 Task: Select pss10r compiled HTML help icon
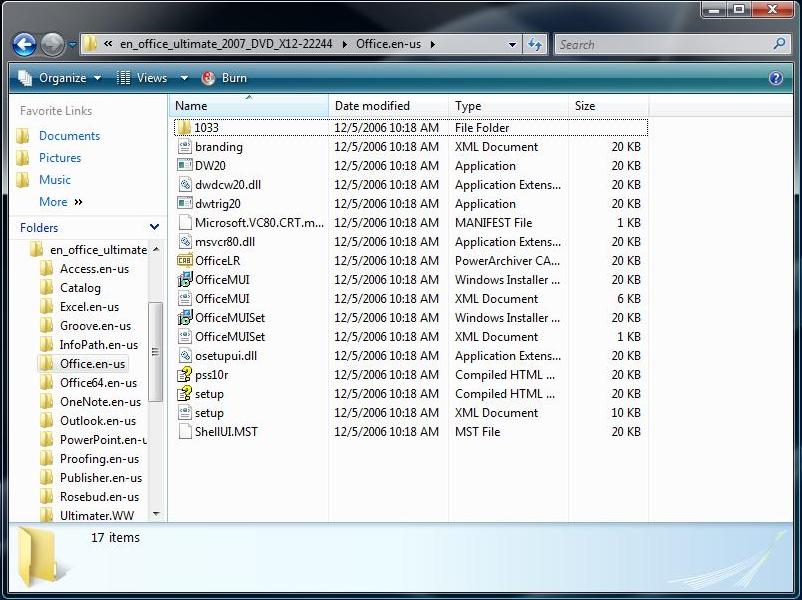pyautogui.click(x=184, y=374)
